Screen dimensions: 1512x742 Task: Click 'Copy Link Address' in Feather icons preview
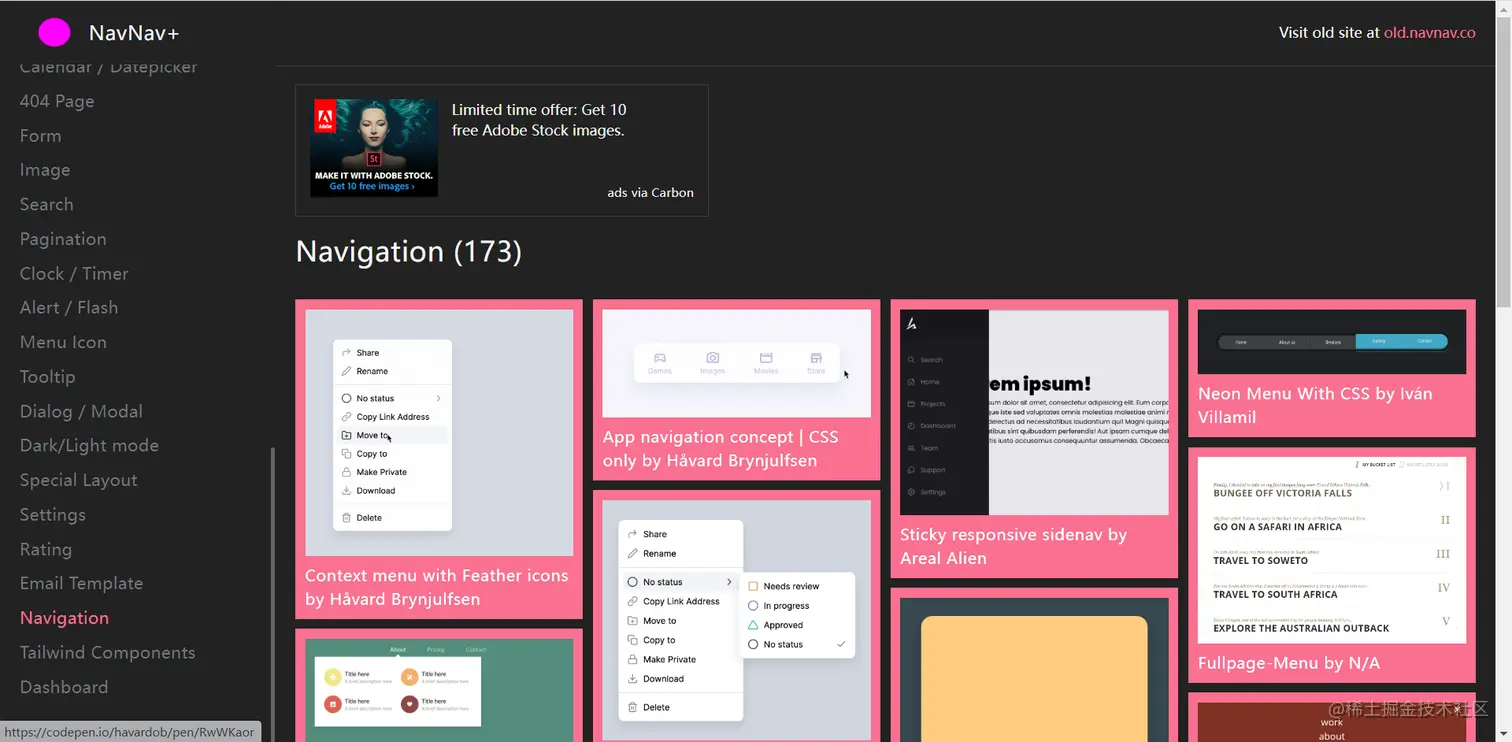pyautogui.click(x=393, y=417)
